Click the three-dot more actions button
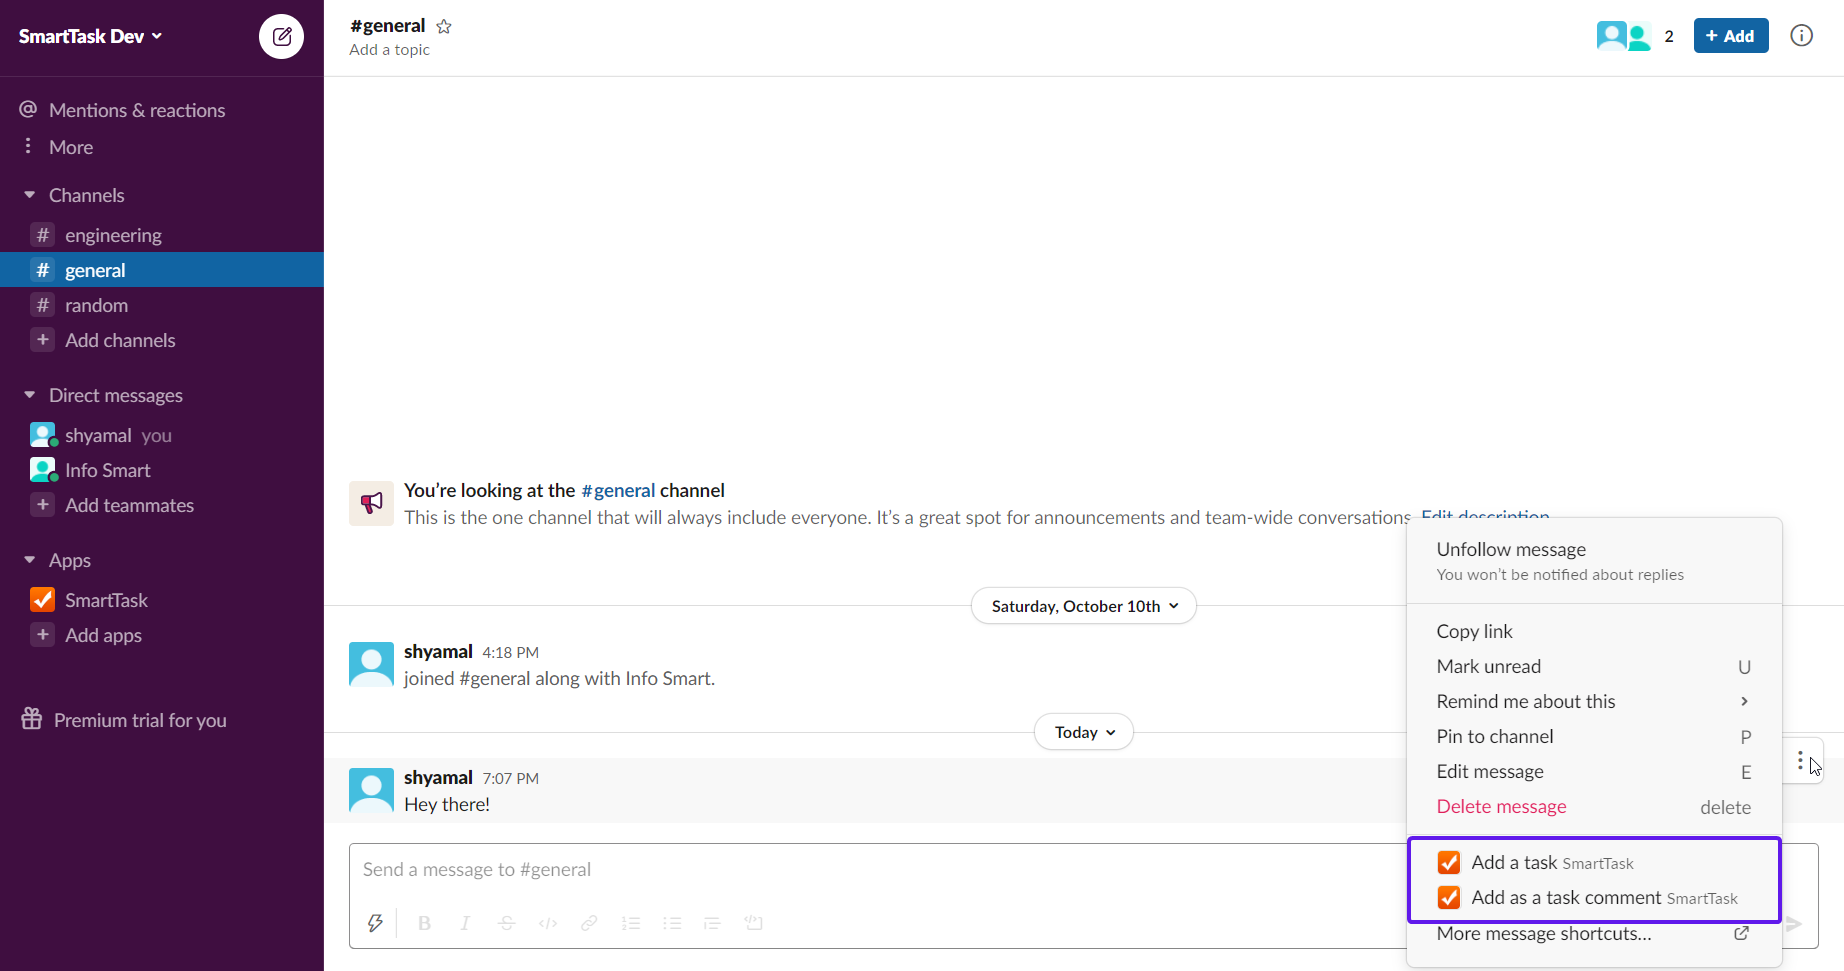This screenshot has height=971, width=1844. click(1800, 762)
